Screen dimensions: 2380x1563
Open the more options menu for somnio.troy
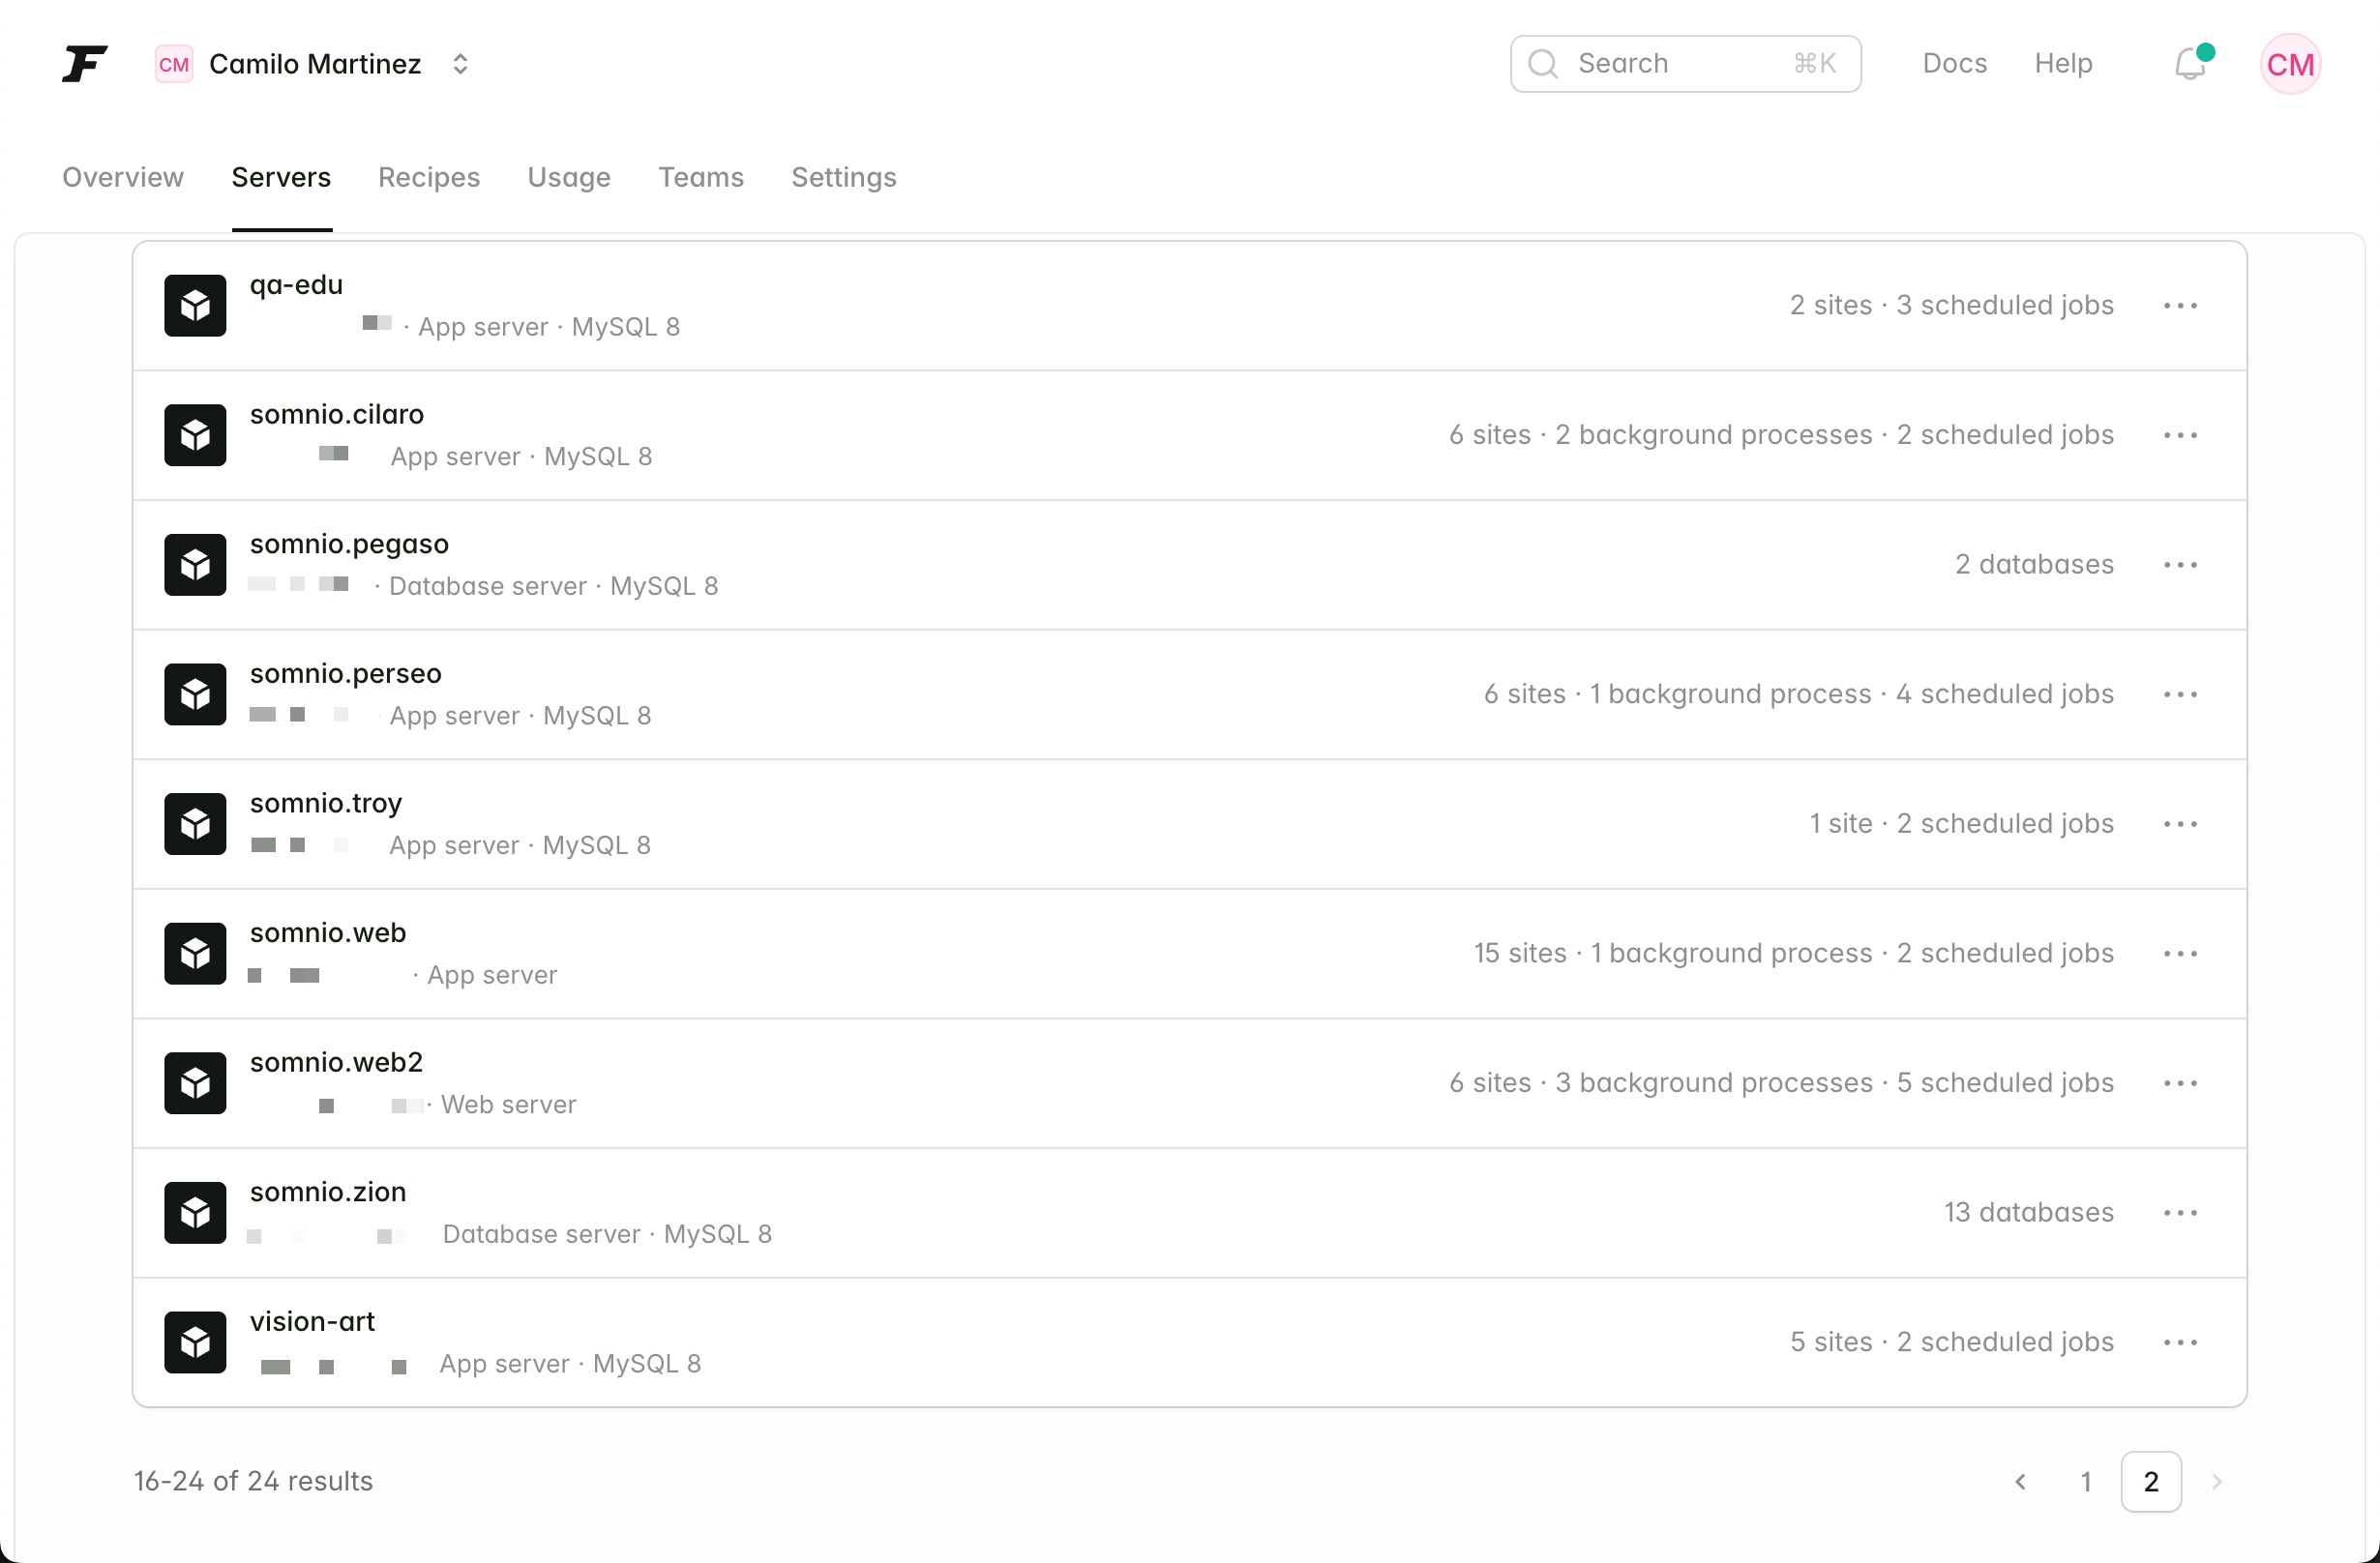2180,825
